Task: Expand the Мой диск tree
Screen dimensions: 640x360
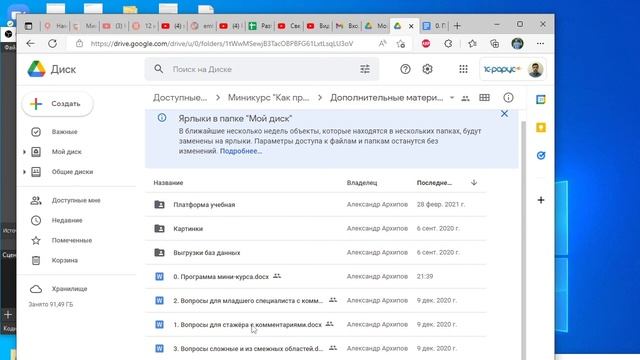Action: pyautogui.click(x=24, y=152)
